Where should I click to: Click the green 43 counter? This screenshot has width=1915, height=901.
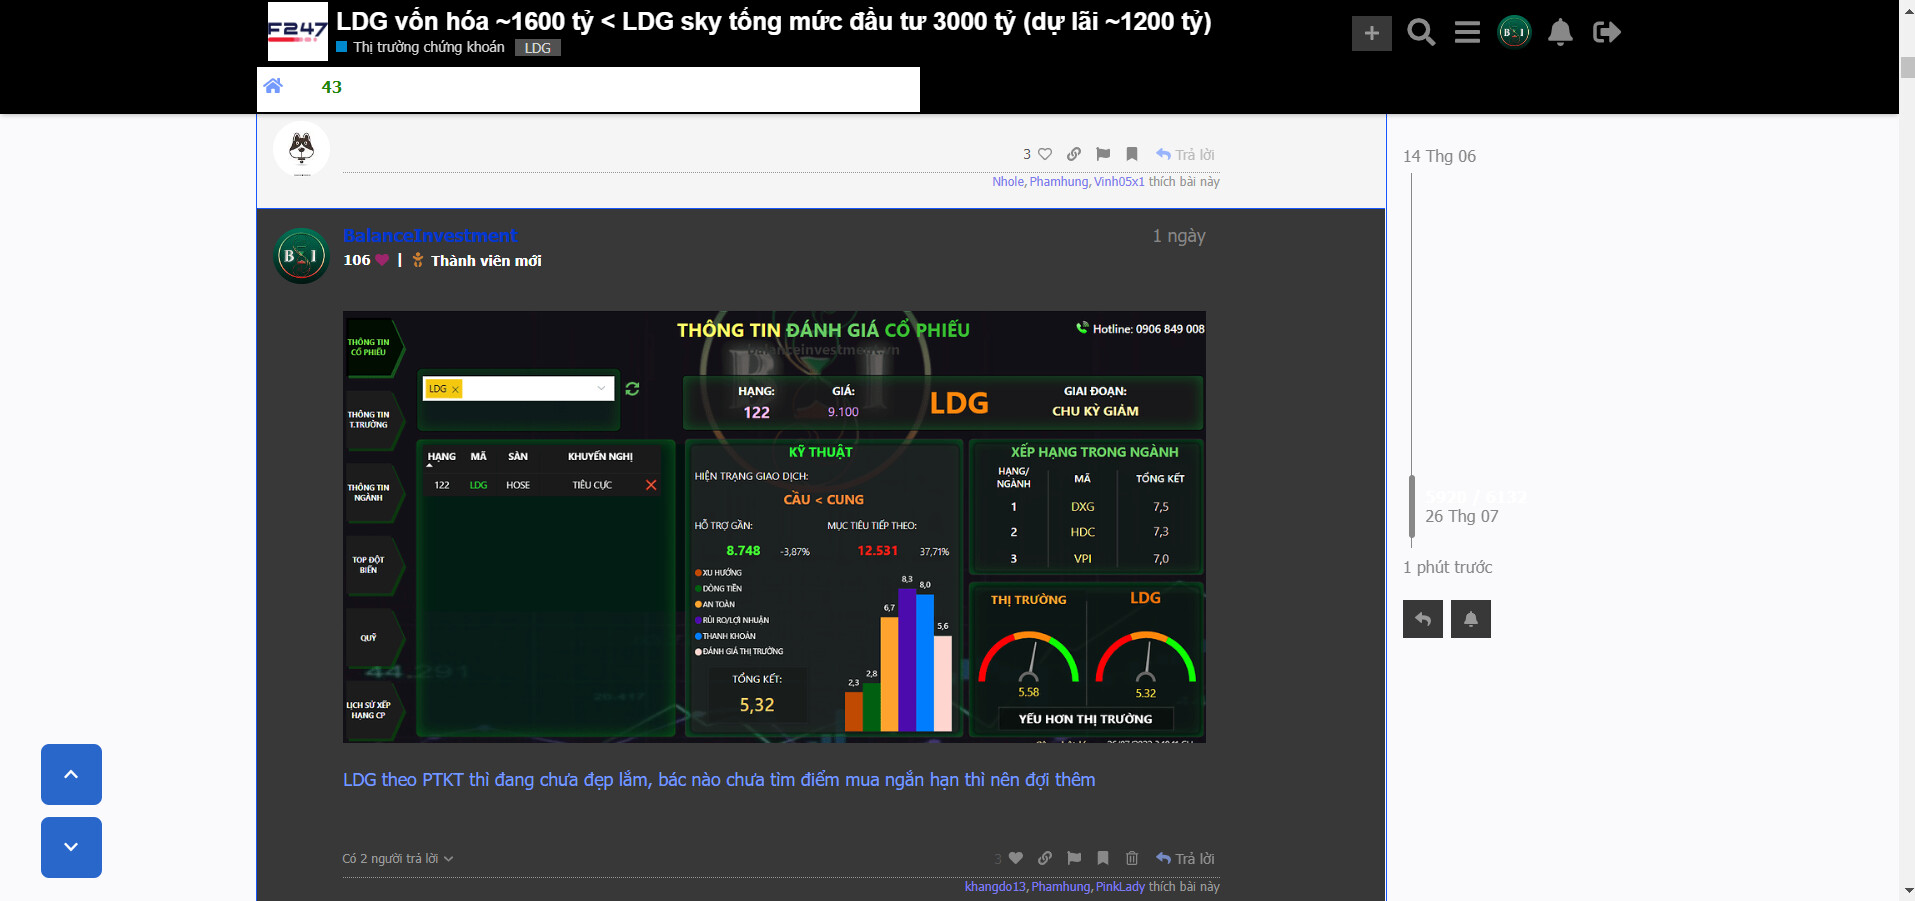(x=332, y=87)
